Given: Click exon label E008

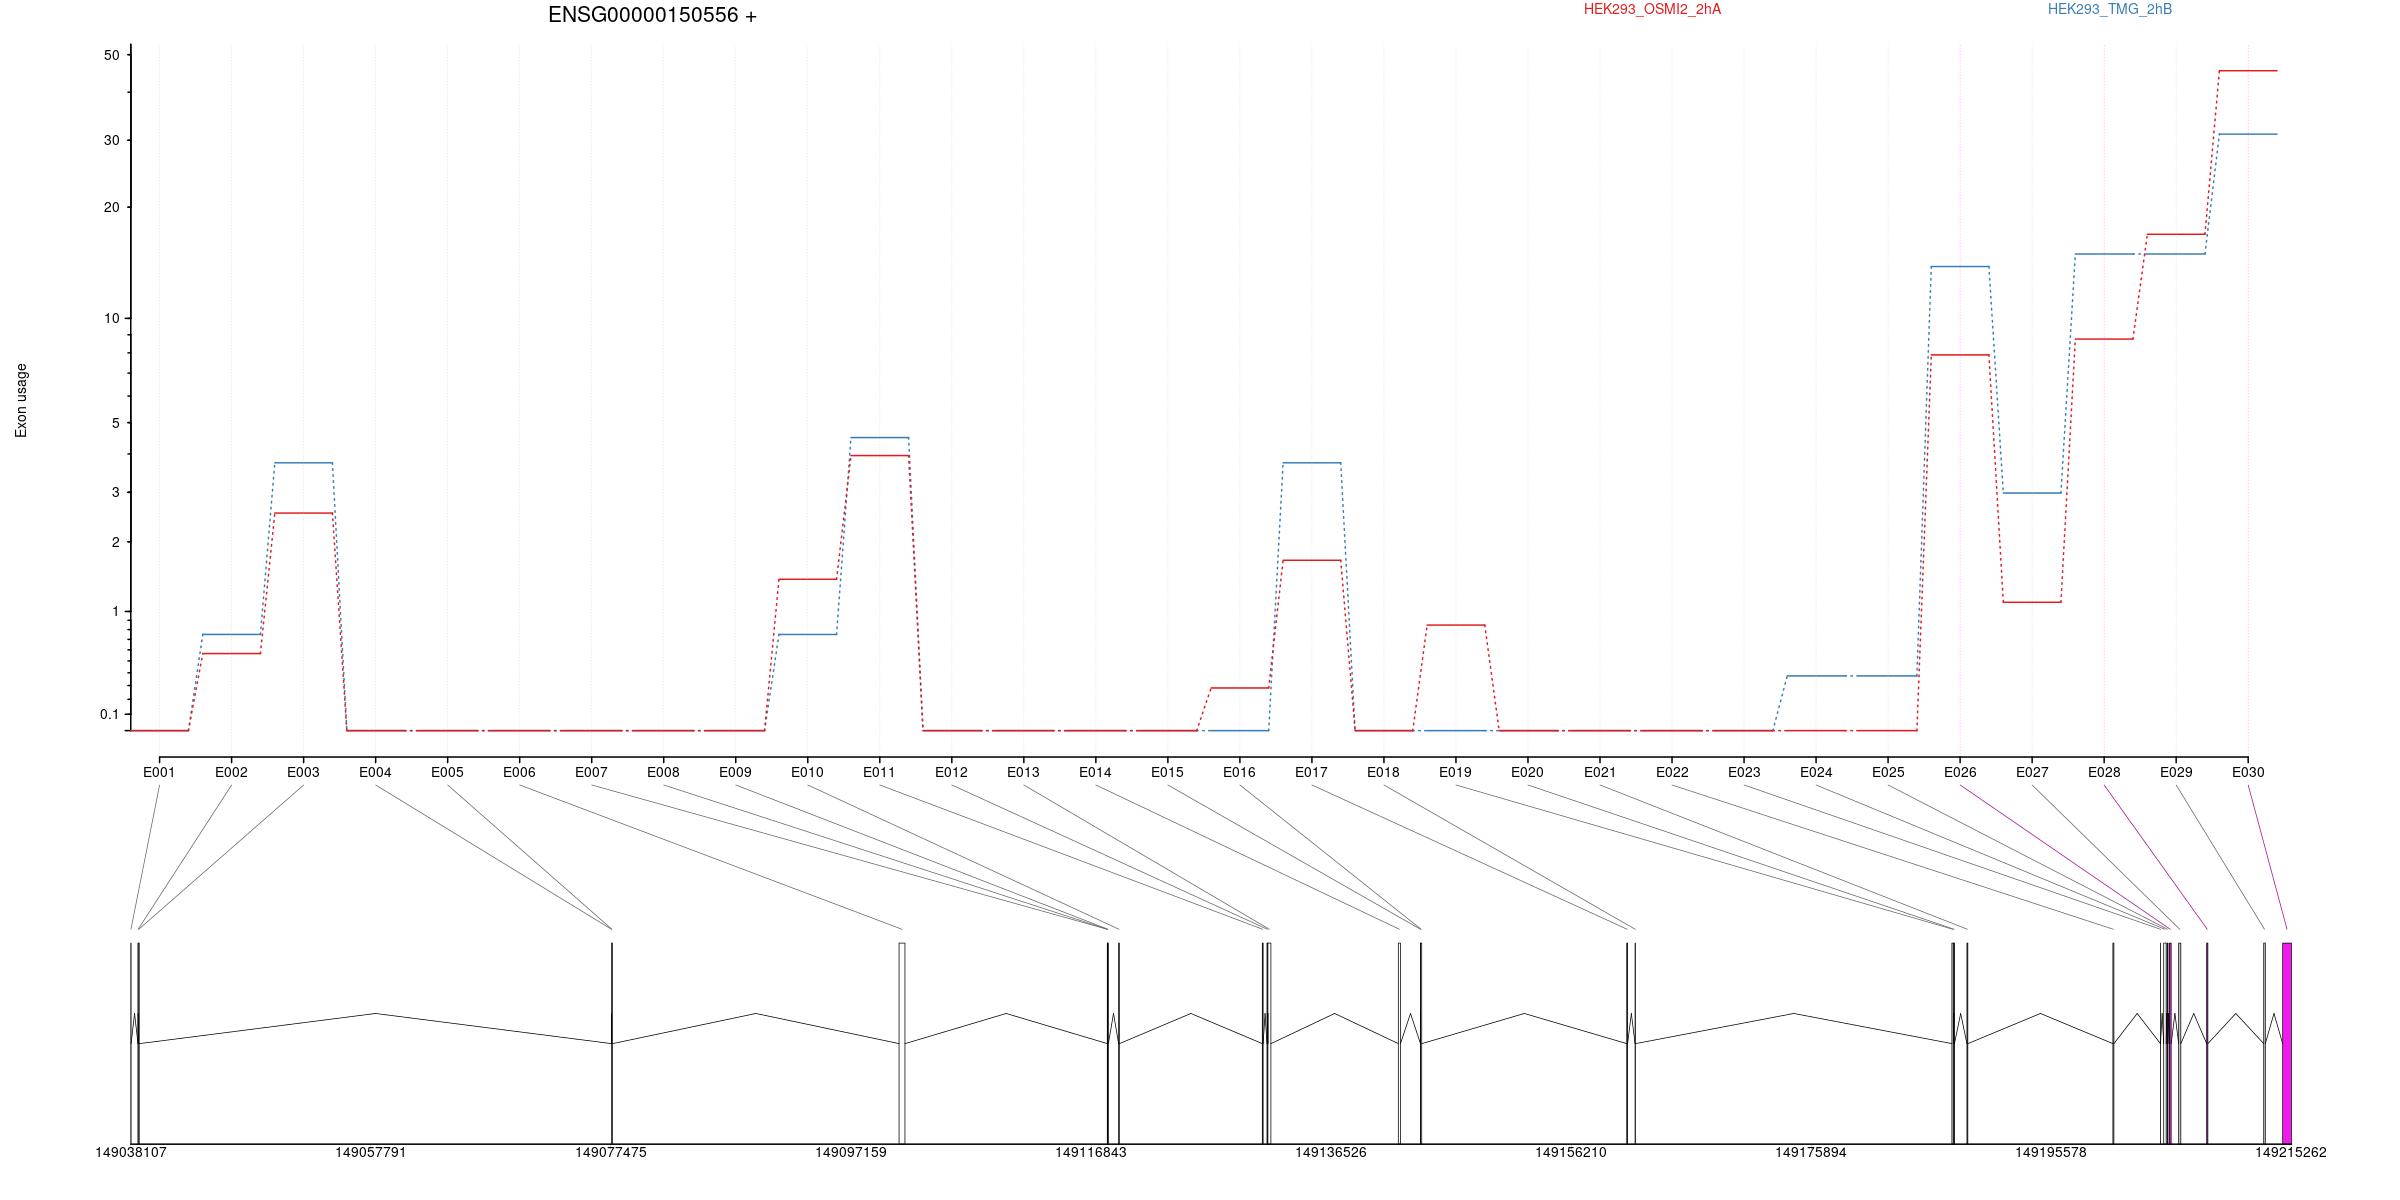Looking at the screenshot, I should pos(663,772).
